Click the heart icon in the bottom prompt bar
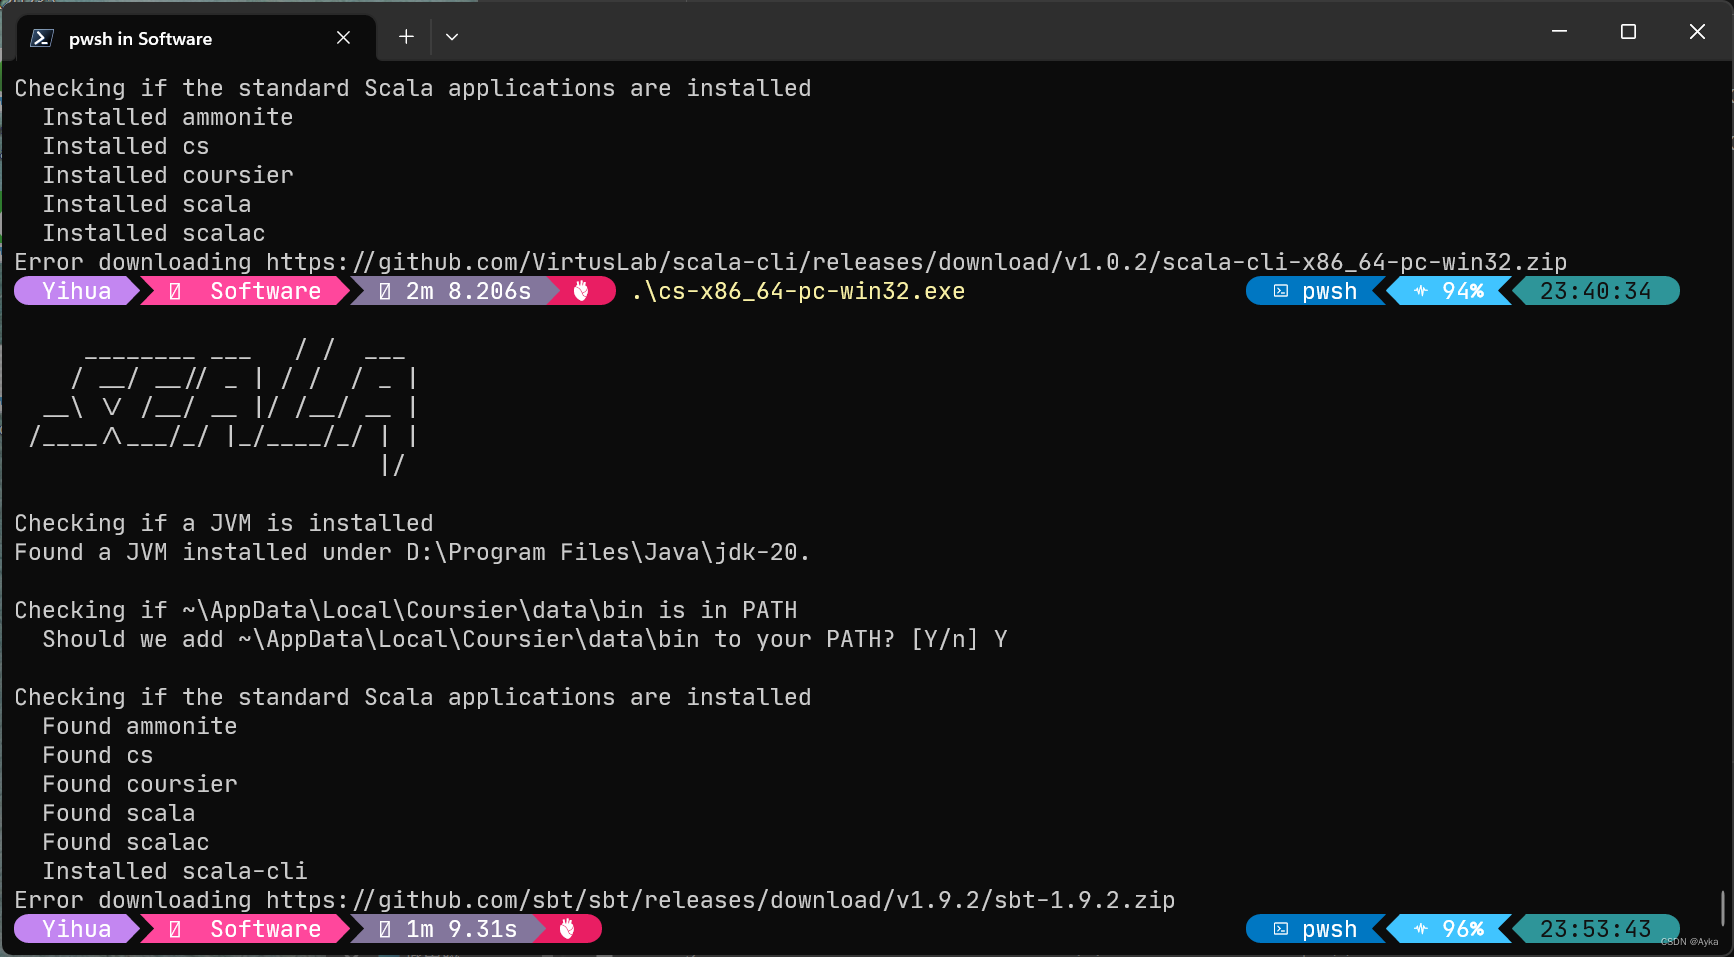 coord(568,928)
